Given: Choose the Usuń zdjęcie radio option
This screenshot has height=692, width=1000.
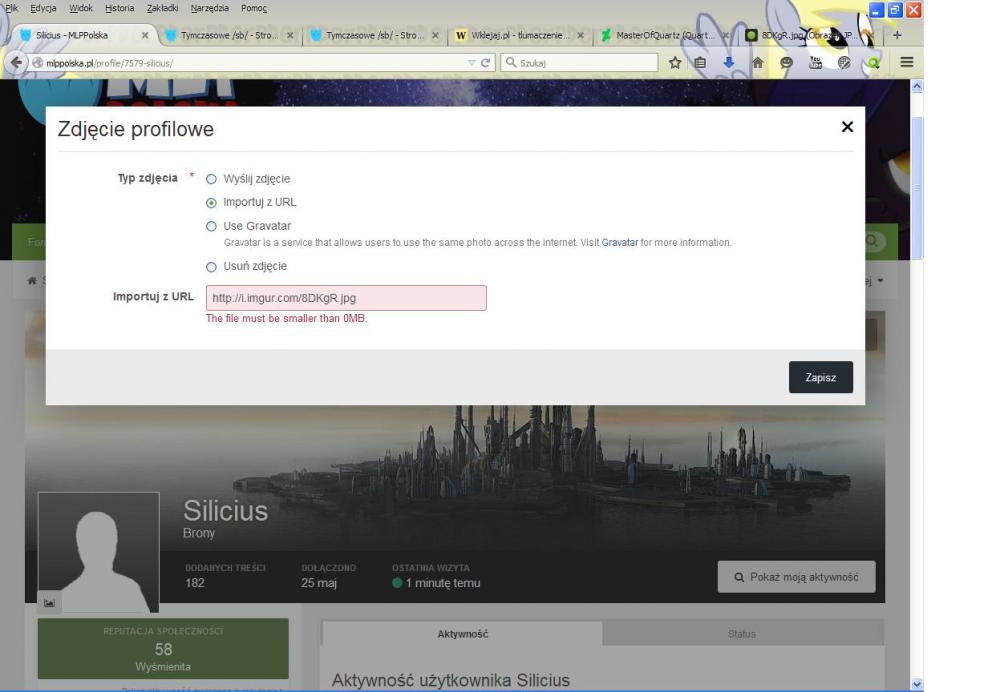Looking at the screenshot, I should tap(211, 267).
